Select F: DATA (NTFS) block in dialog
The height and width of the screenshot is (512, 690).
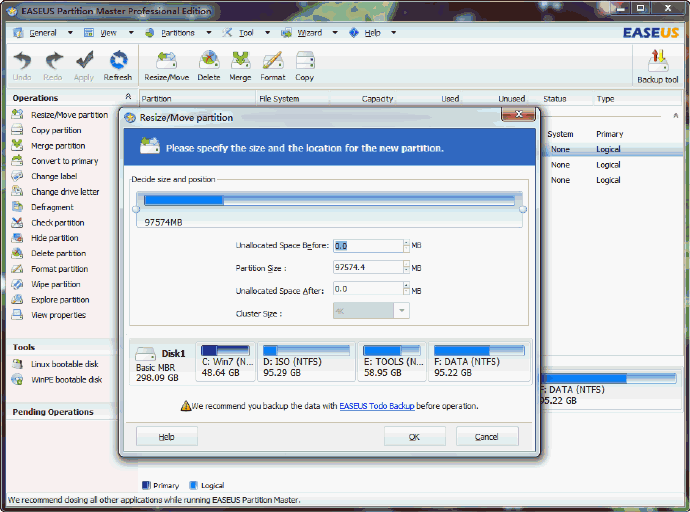click(479, 362)
